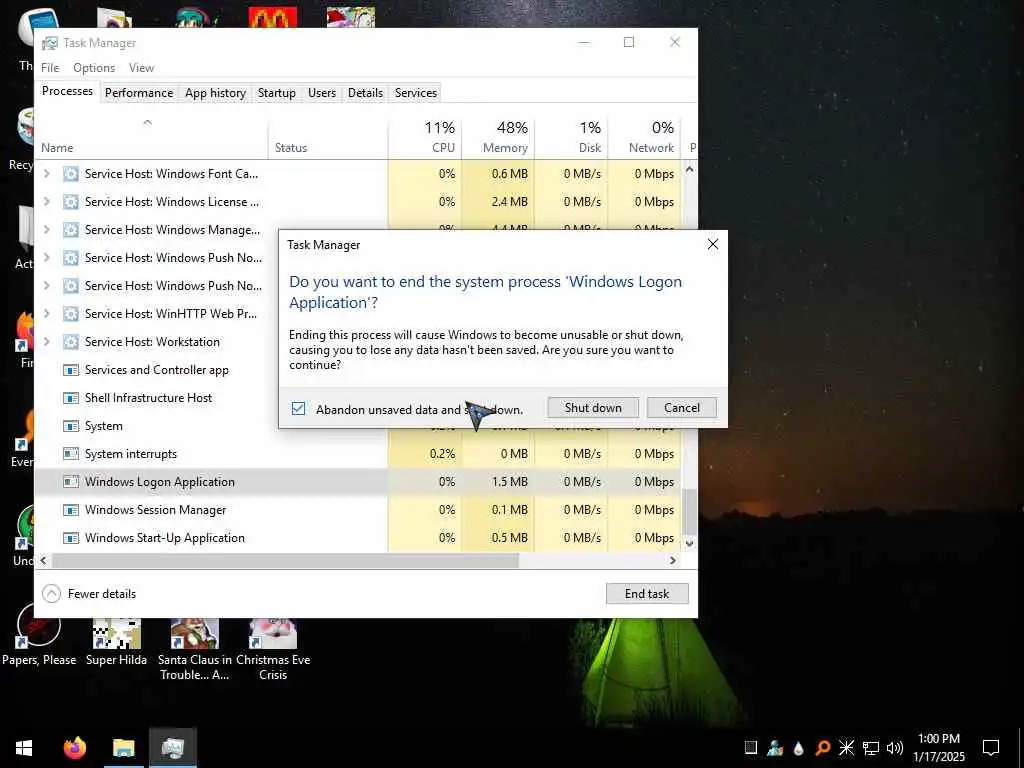Collapse with the Fewer details chevron

(51, 594)
